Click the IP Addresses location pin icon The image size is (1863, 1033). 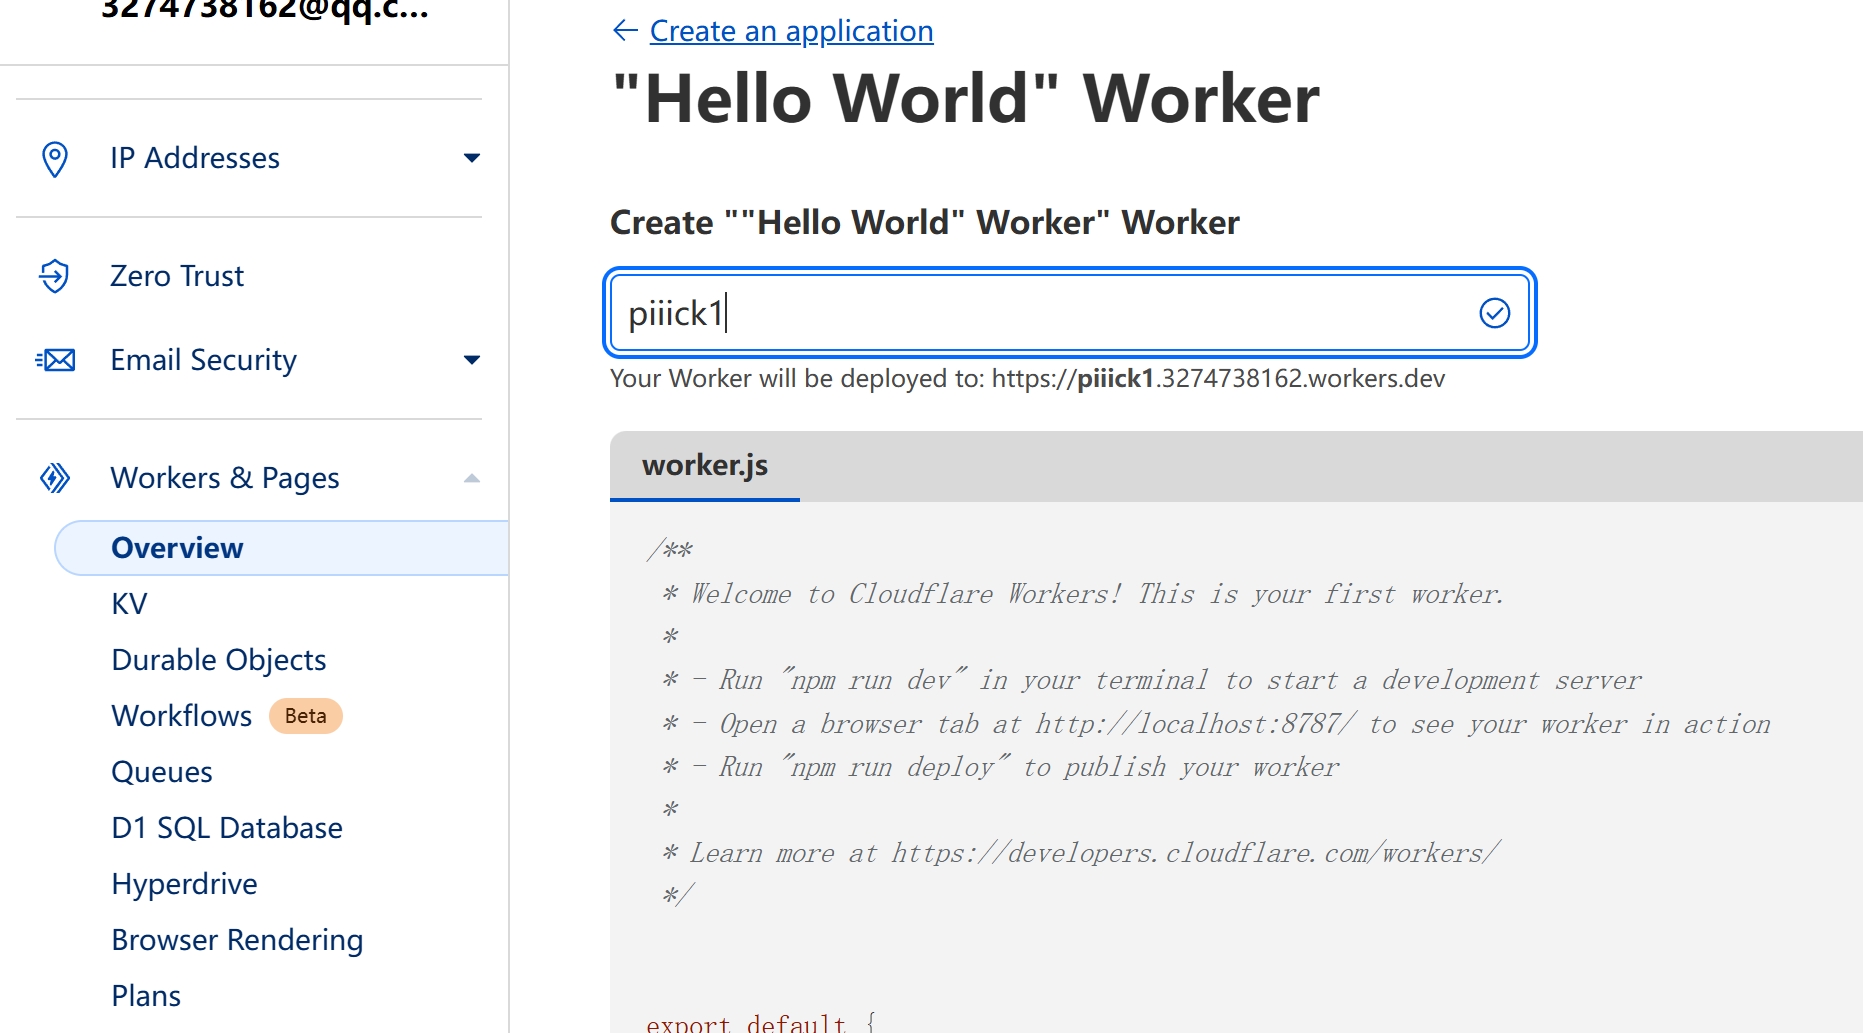[x=55, y=159]
